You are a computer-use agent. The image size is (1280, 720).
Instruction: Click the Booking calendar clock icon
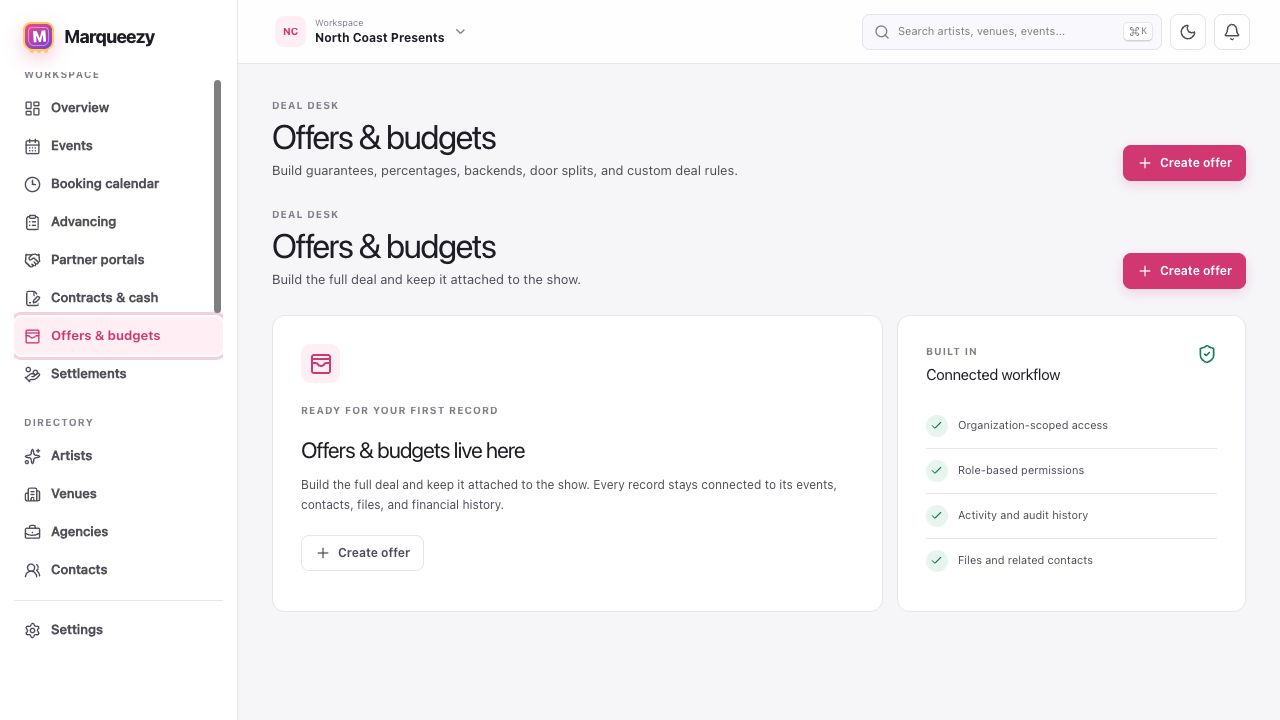point(32,184)
